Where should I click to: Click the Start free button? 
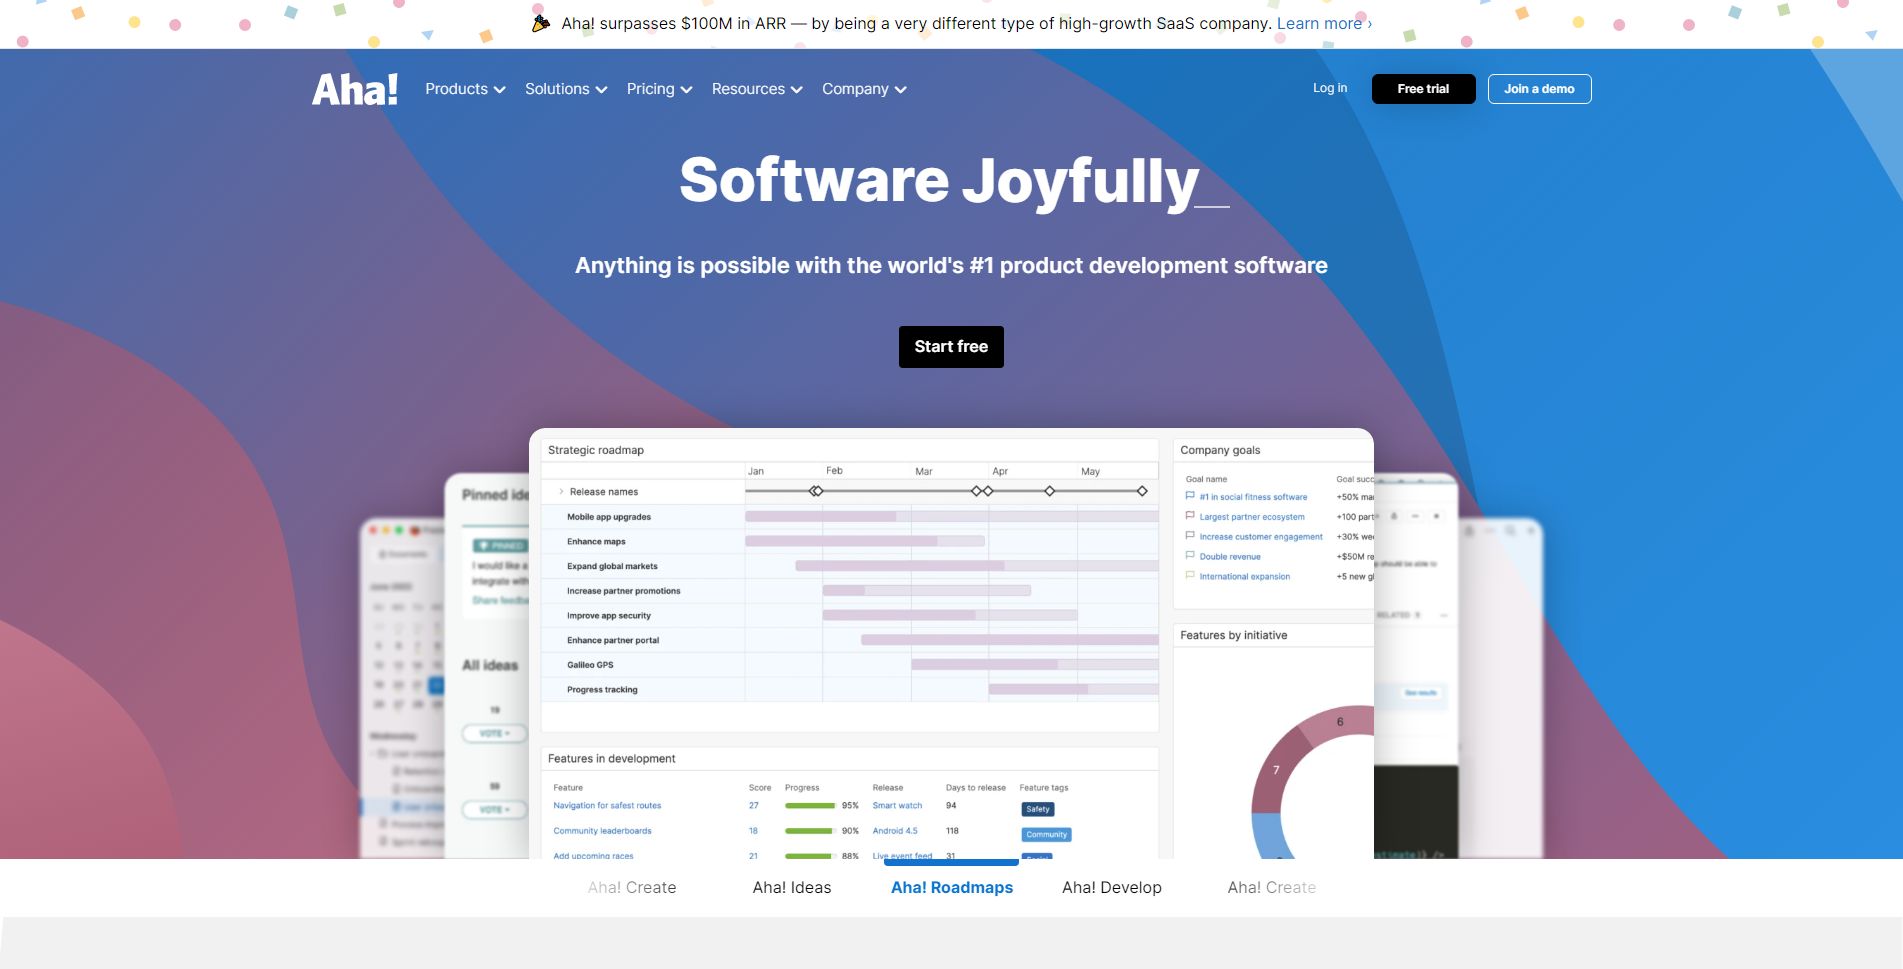pyautogui.click(x=951, y=347)
